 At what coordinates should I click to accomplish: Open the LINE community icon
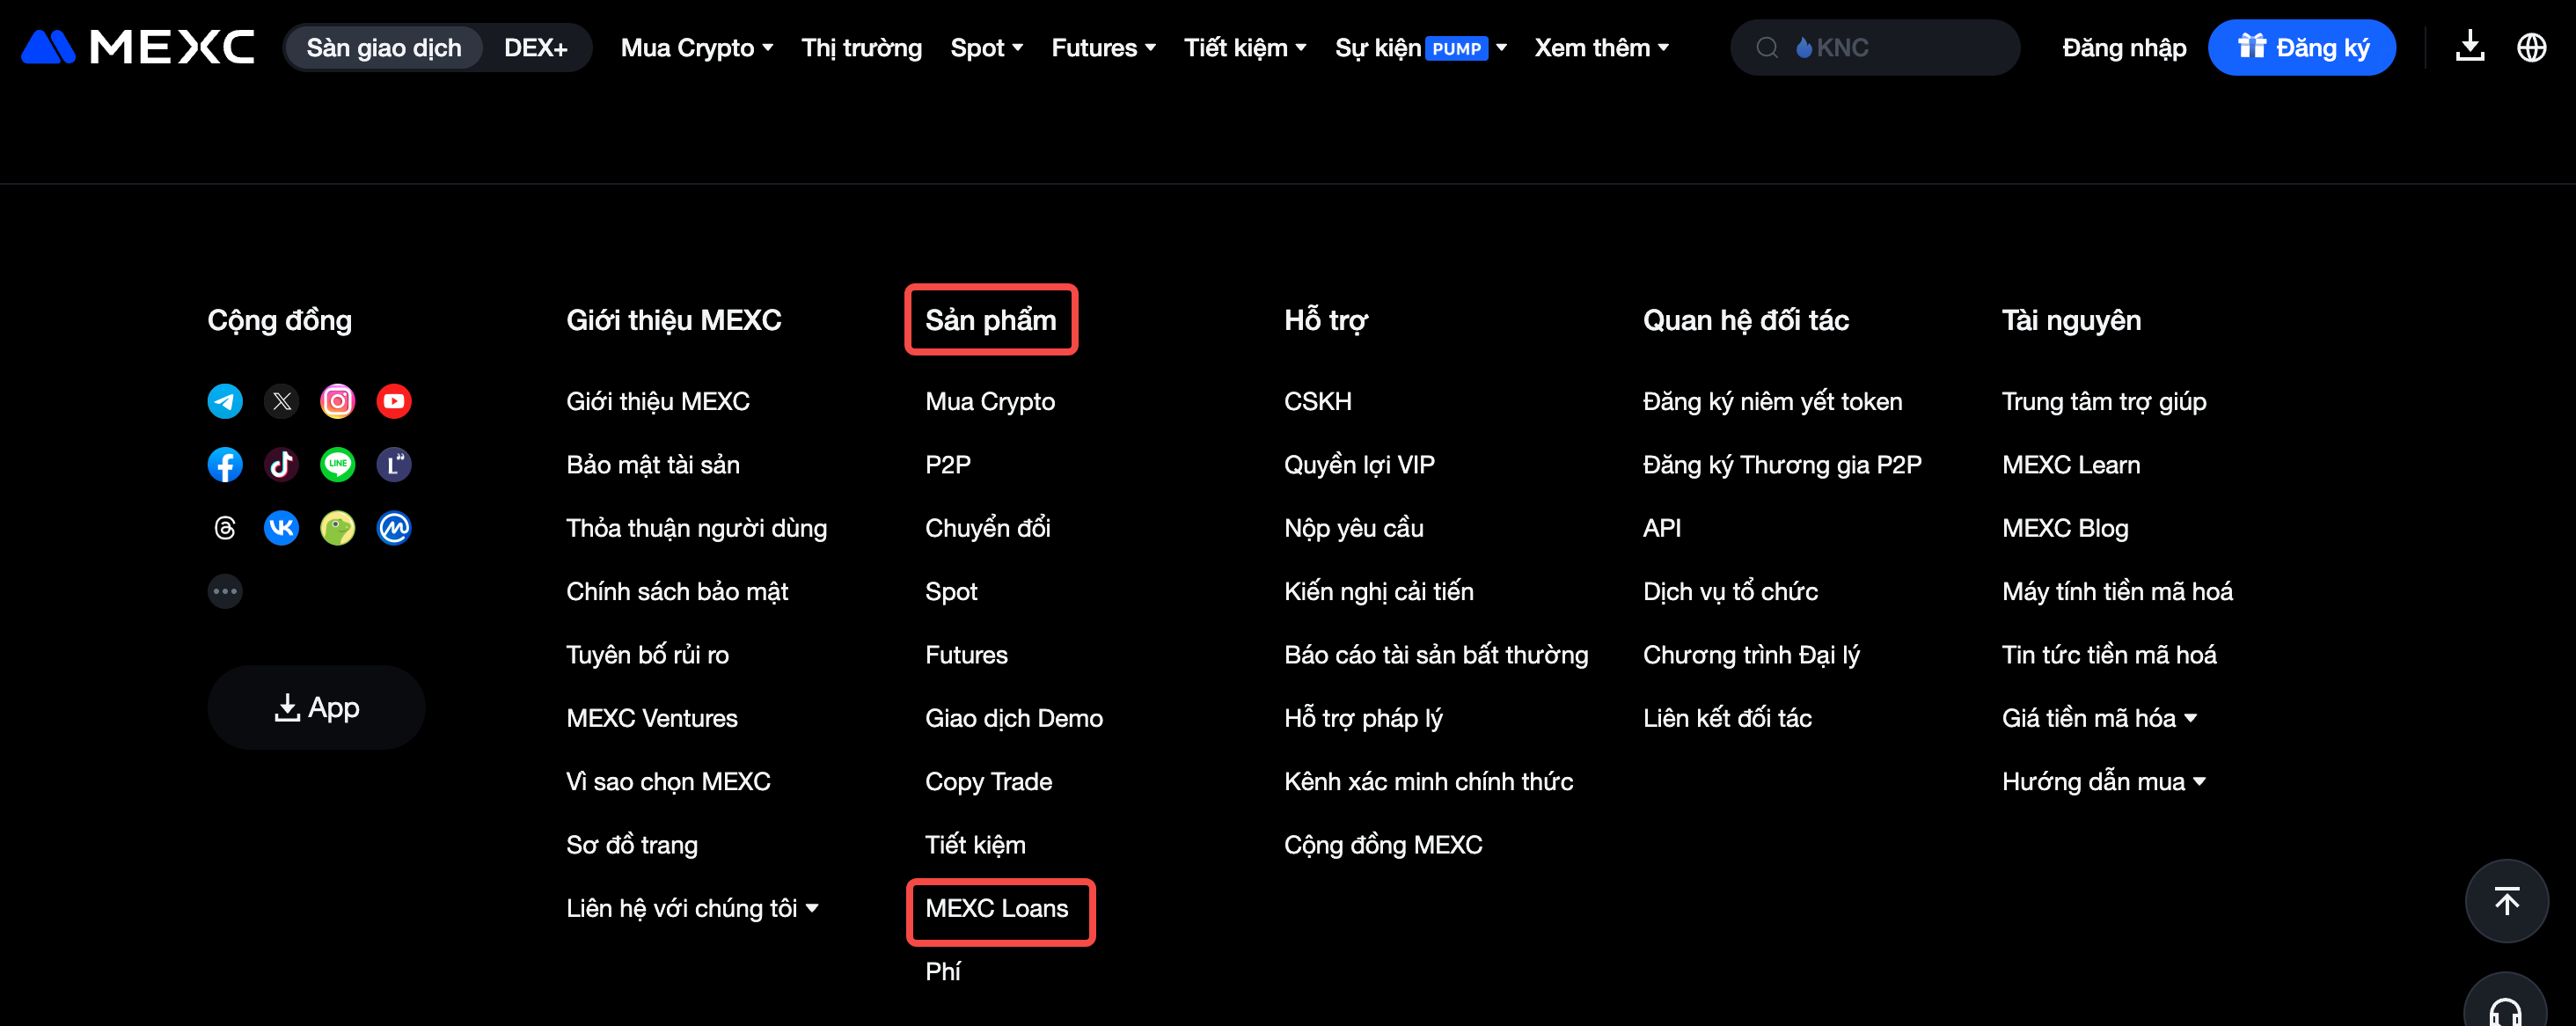pos(338,465)
